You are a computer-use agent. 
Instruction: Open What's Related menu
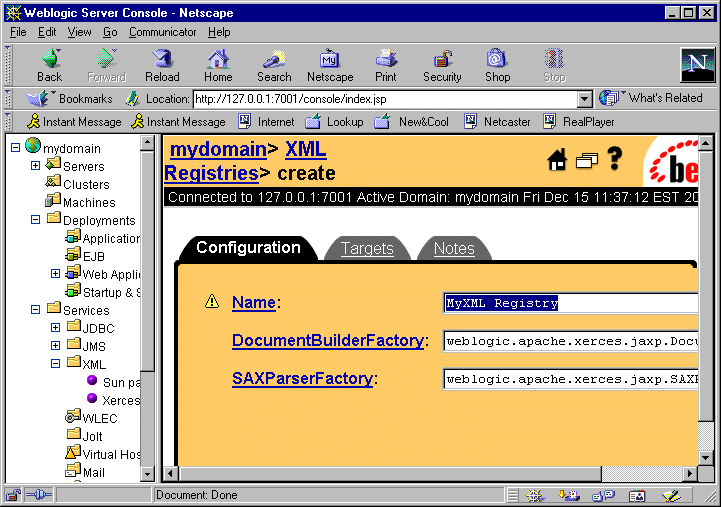coord(650,98)
